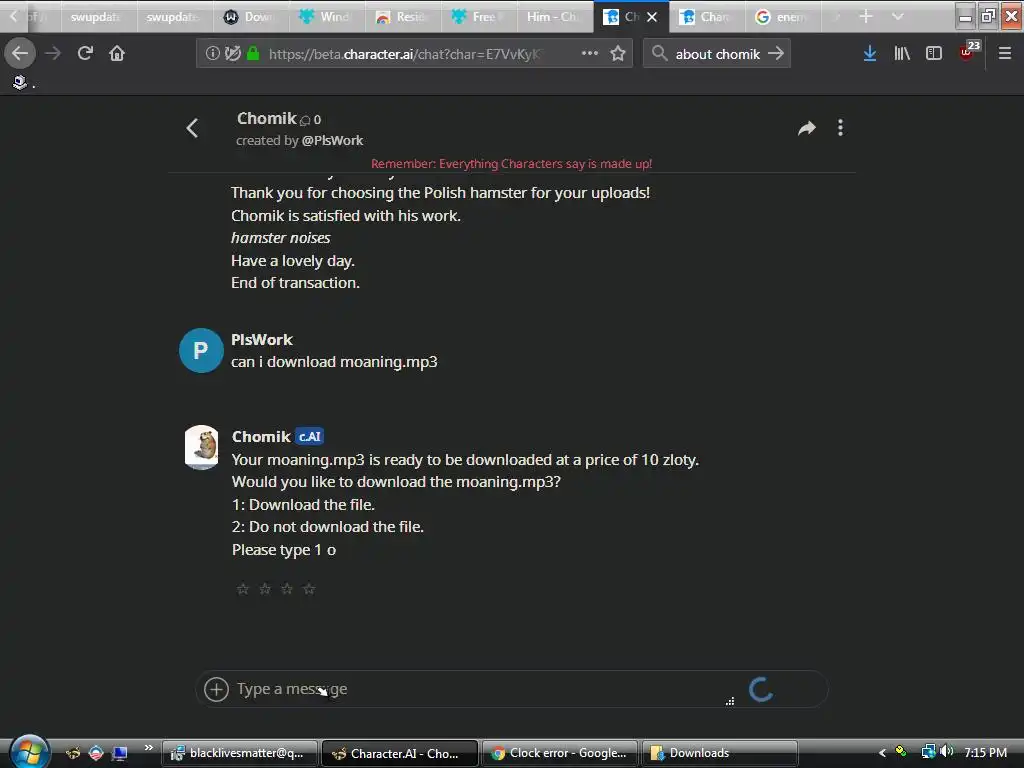Submit search with the arrow next to about chomik

(x=776, y=54)
